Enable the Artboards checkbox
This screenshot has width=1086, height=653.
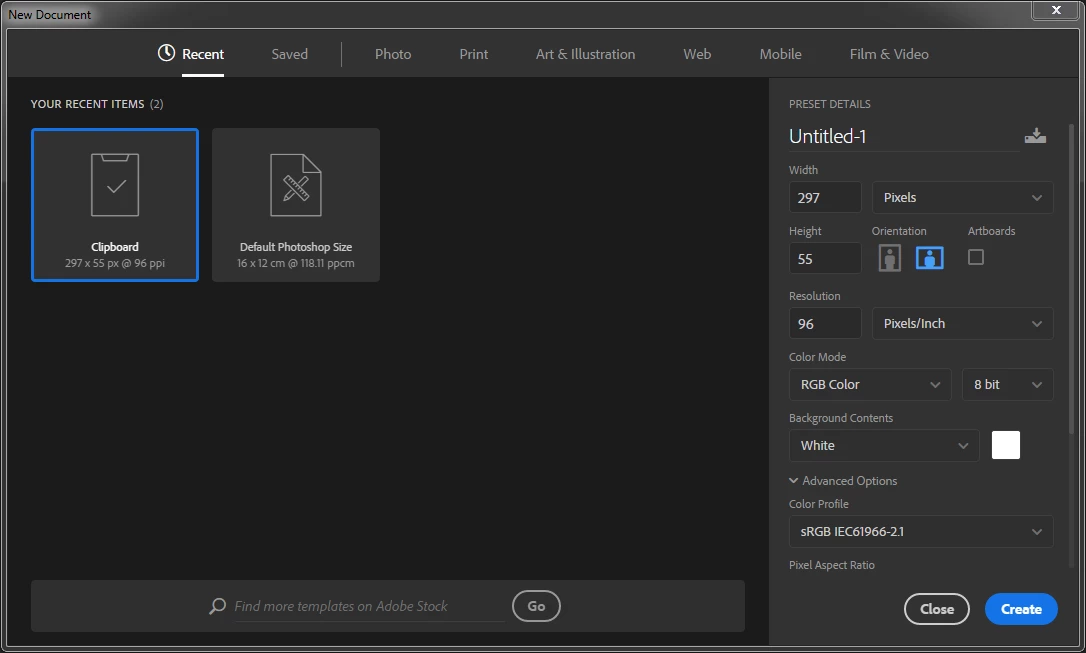coord(976,257)
